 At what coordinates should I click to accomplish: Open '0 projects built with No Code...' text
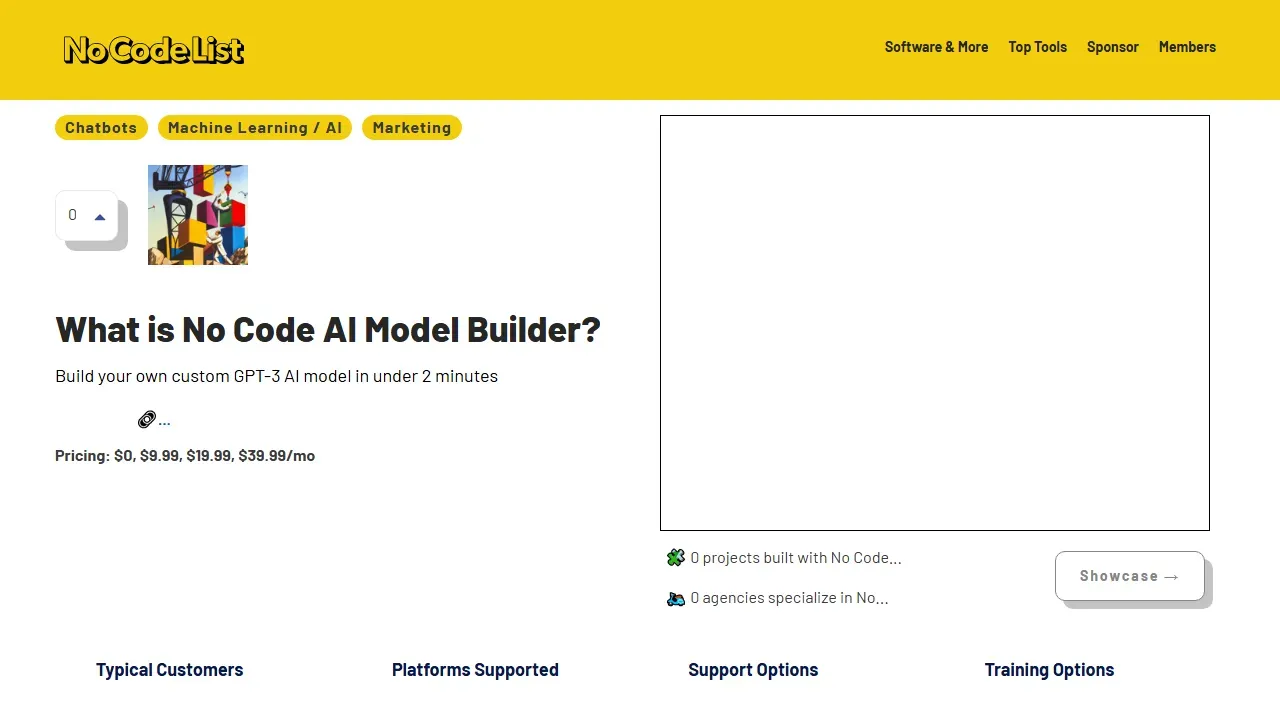[x=796, y=558]
